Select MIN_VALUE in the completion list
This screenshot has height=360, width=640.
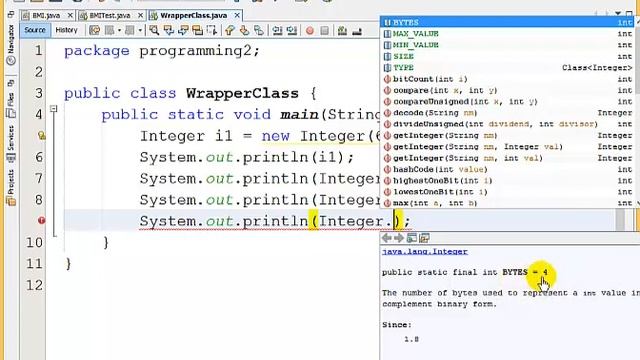pyautogui.click(x=507, y=45)
